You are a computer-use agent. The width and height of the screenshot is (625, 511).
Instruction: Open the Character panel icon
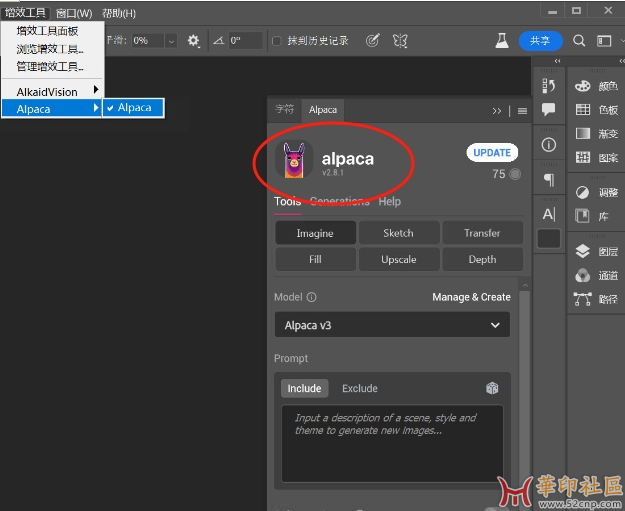[x=549, y=214]
